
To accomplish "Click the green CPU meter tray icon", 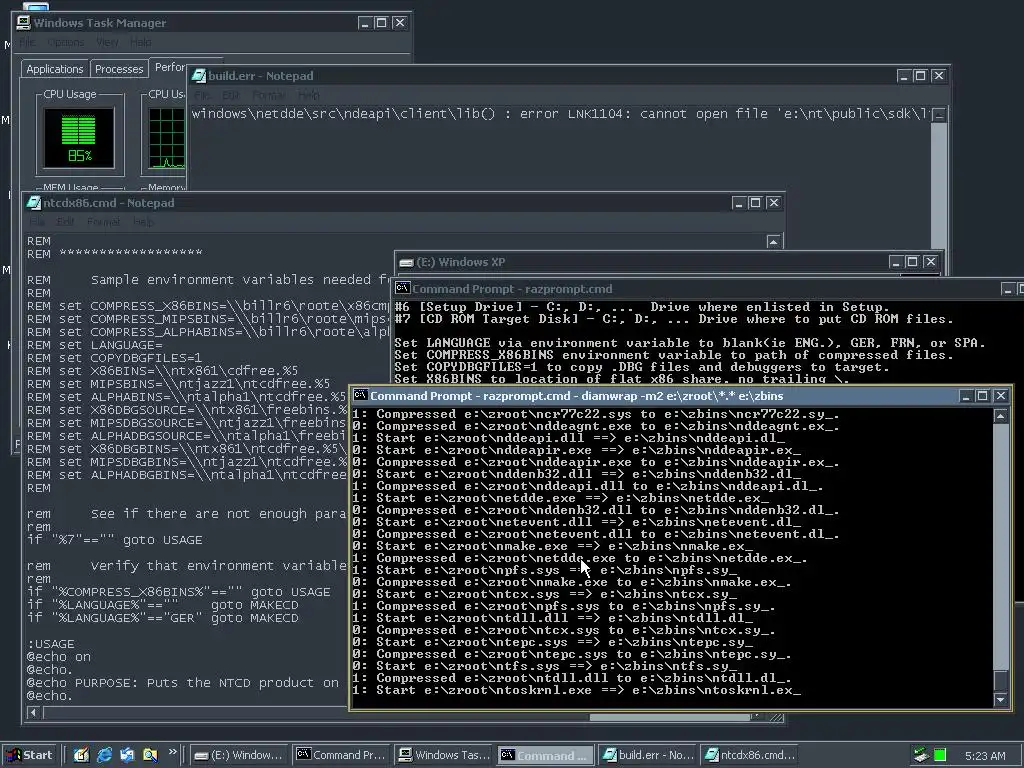I will coord(940,756).
